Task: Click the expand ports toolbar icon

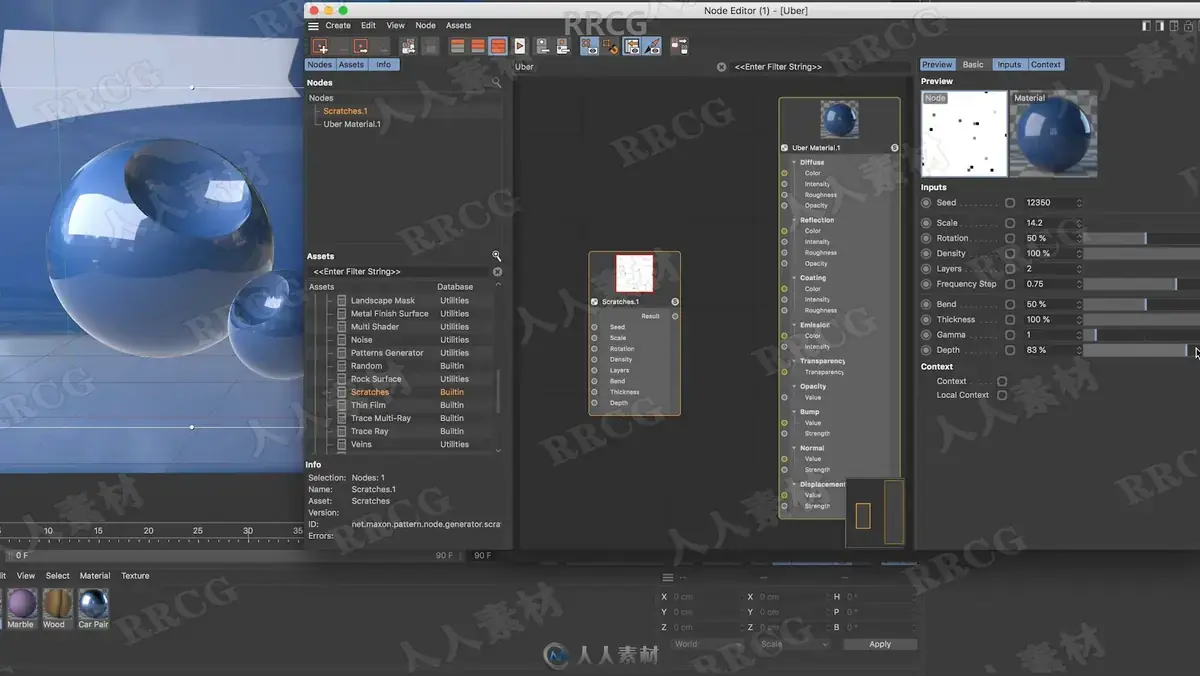Action: (x=563, y=46)
